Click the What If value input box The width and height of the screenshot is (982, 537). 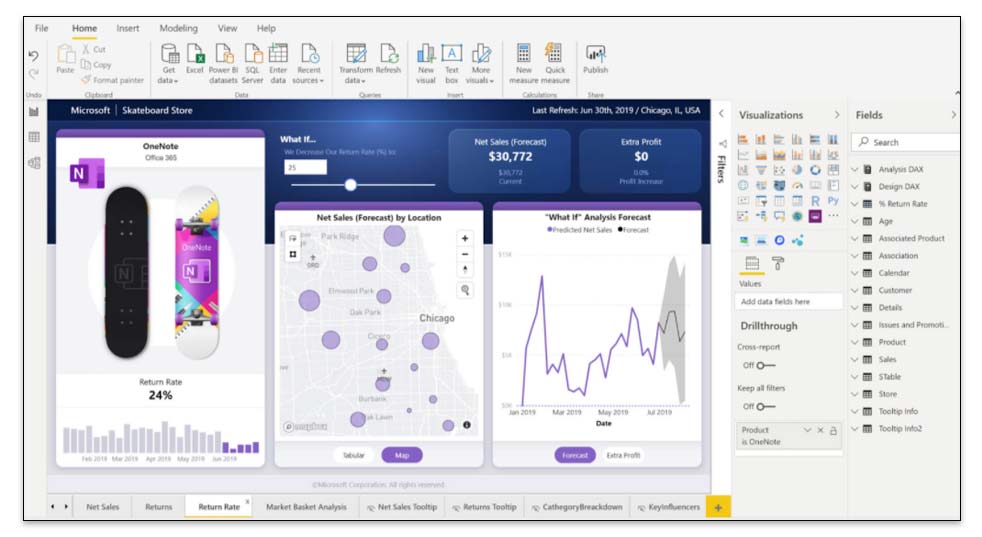pos(306,167)
